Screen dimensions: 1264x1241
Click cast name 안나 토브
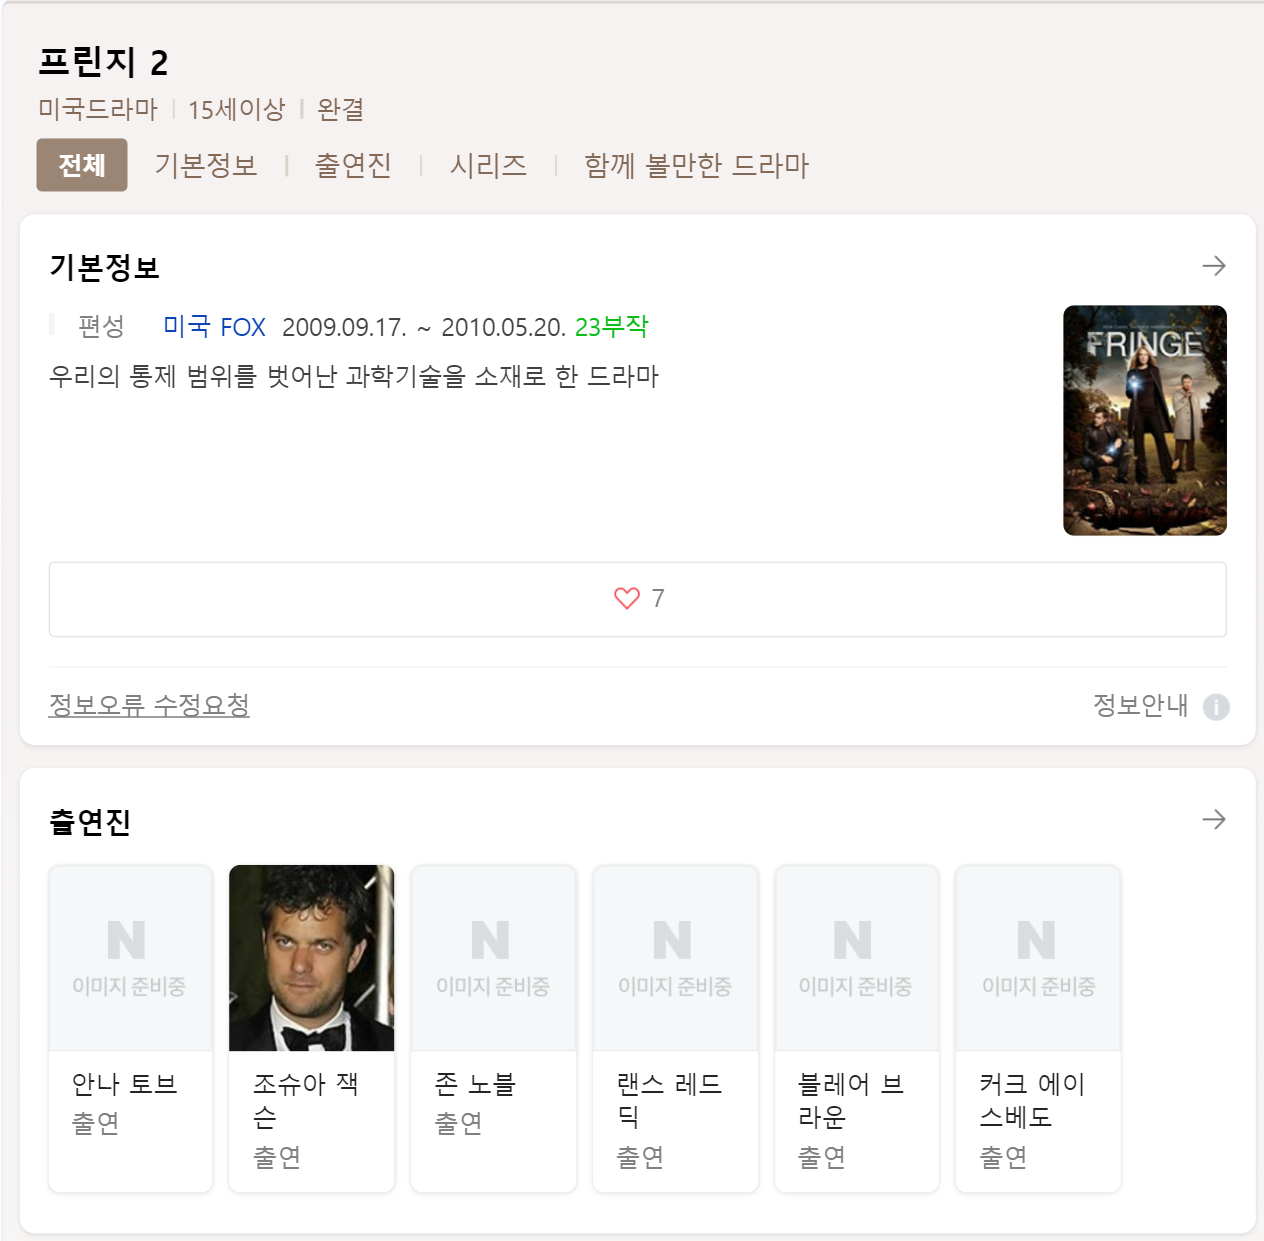pyautogui.click(x=125, y=1084)
